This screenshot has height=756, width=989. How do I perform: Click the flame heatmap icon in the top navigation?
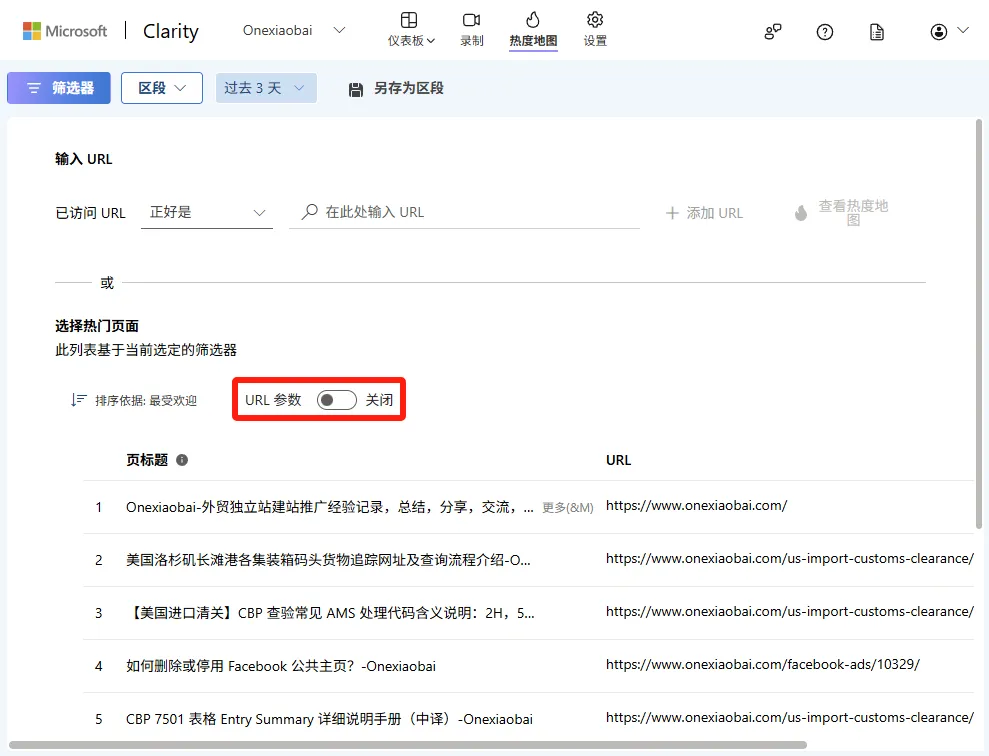coord(533,19)
